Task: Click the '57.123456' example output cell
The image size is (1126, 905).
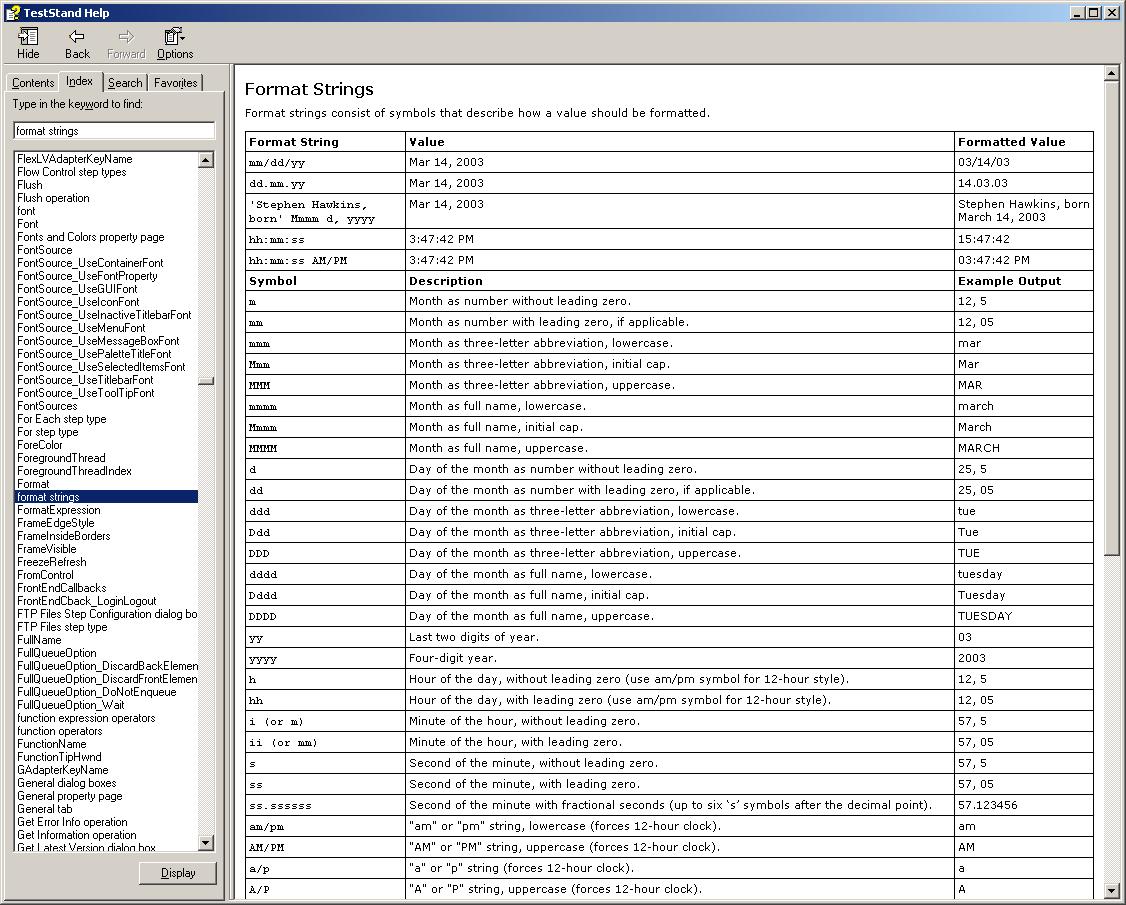Action: pos(1024,805)
